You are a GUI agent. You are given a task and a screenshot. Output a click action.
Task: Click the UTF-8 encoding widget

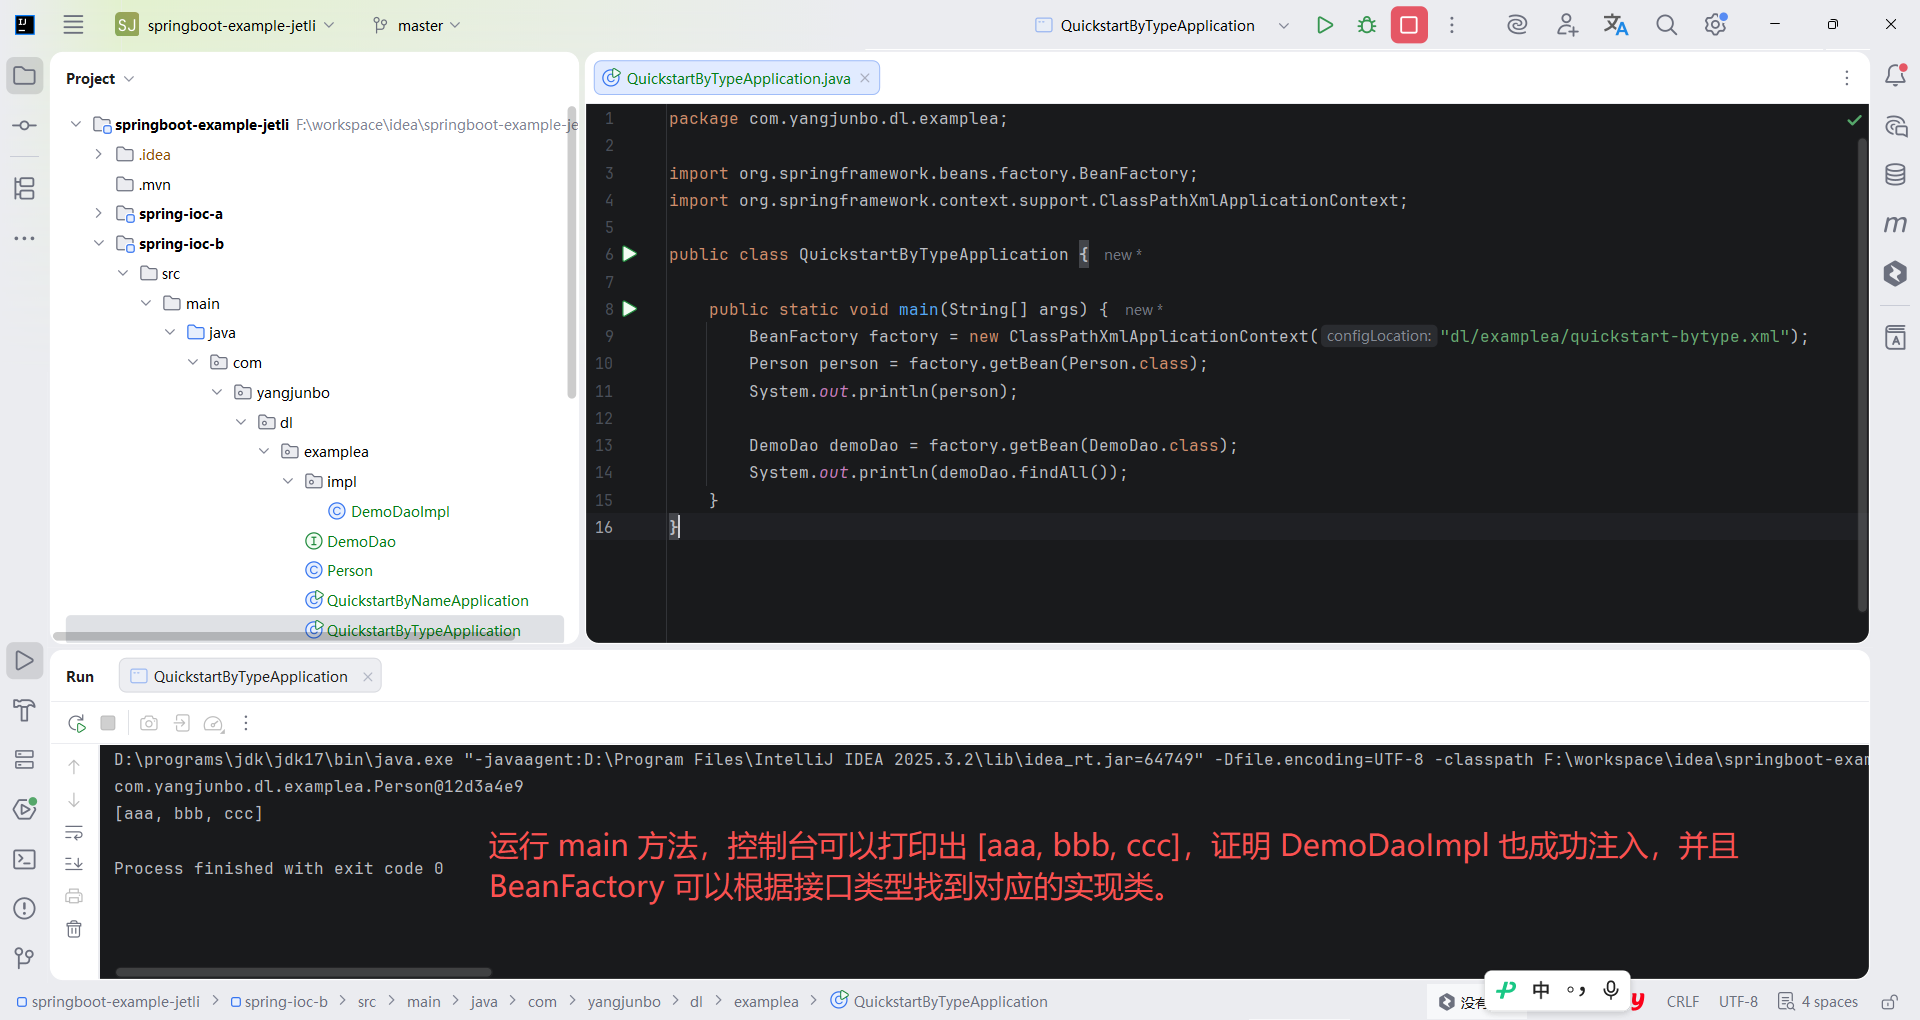point(1738,1002)
